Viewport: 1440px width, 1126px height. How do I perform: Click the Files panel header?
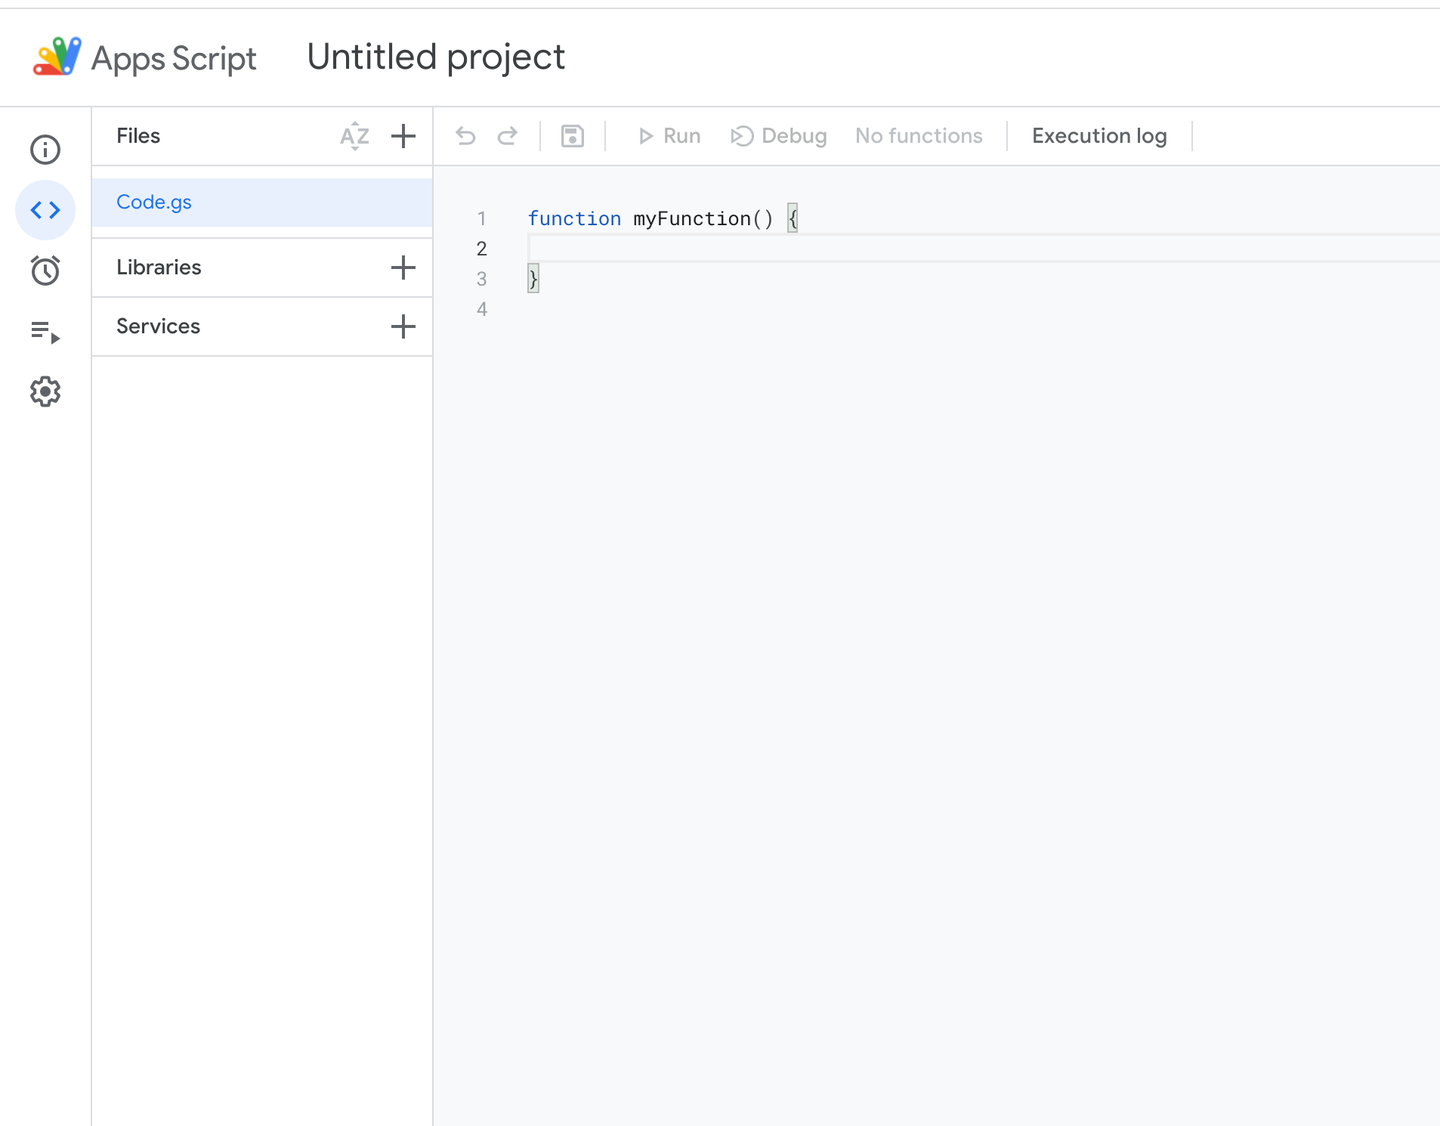(138, 136)
